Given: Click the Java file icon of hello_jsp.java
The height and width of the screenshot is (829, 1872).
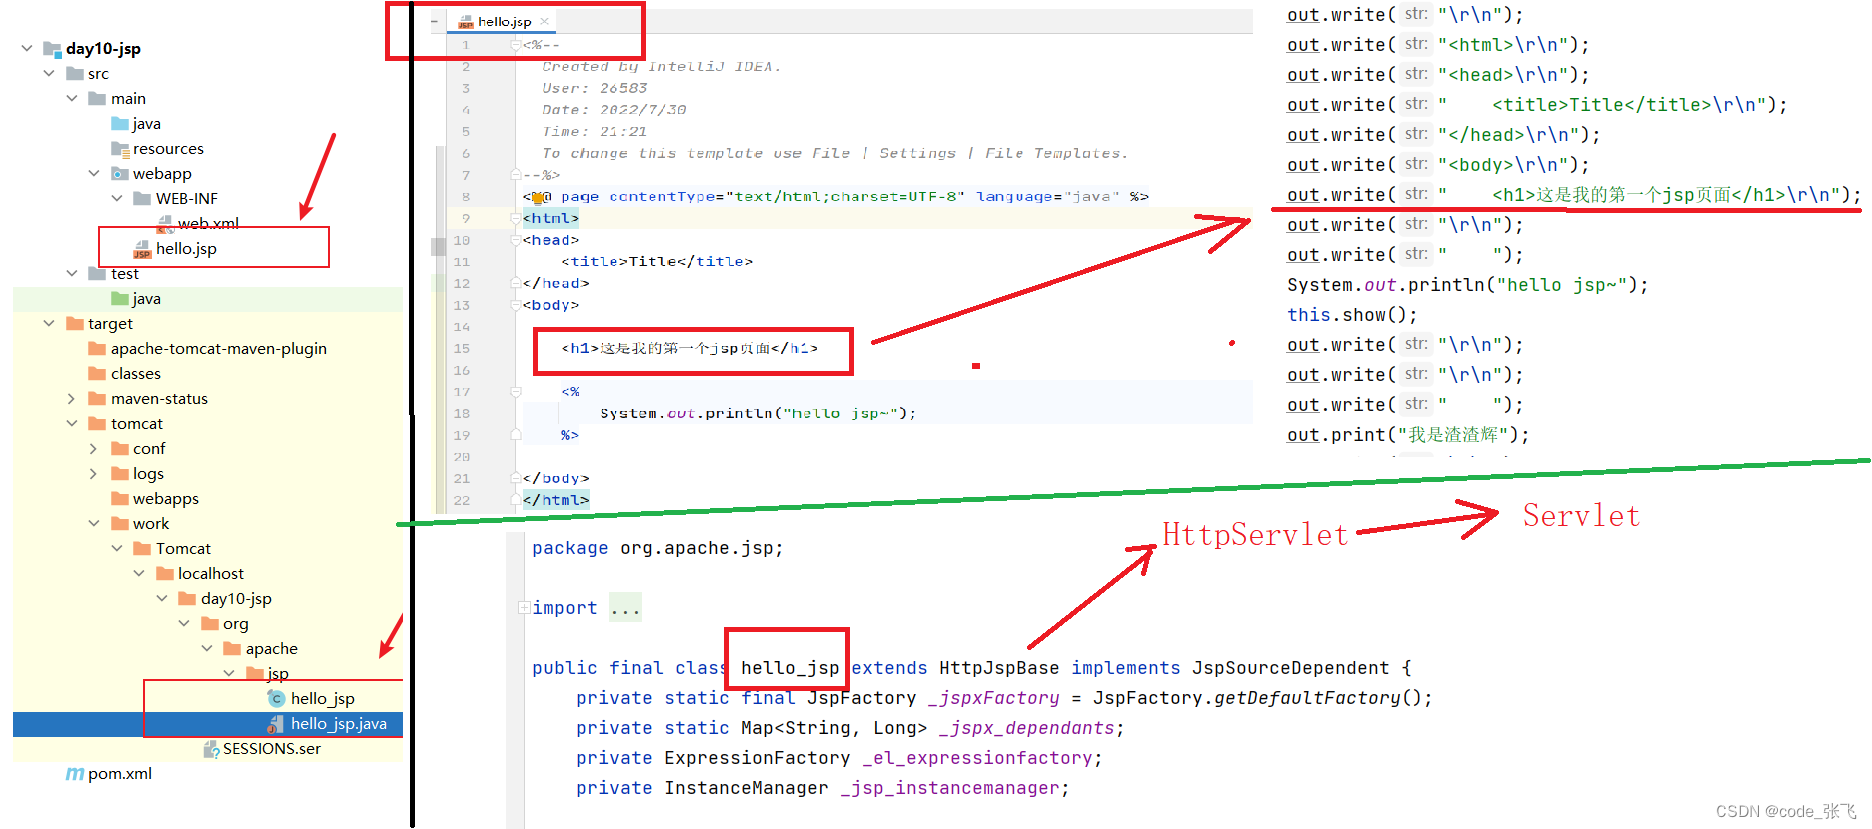Looking at the screenshot, I should pyautogui.click(x=277, y=723).
